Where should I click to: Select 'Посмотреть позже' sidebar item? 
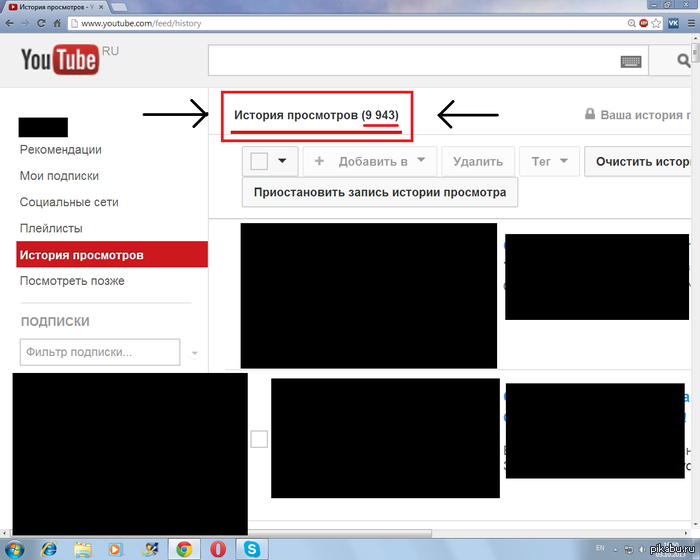pos(72,281)
